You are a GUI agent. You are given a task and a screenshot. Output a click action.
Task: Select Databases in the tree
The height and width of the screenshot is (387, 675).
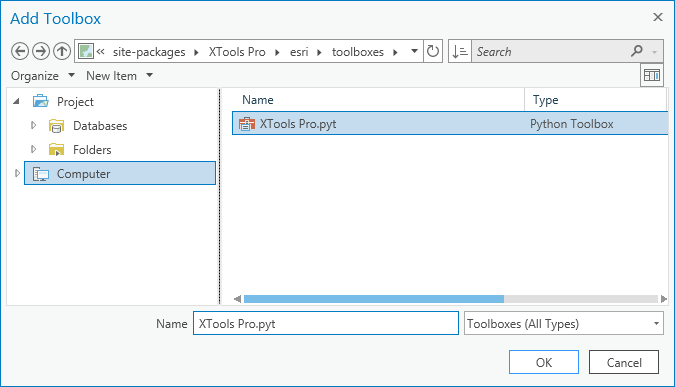click(x=100, y=126)
